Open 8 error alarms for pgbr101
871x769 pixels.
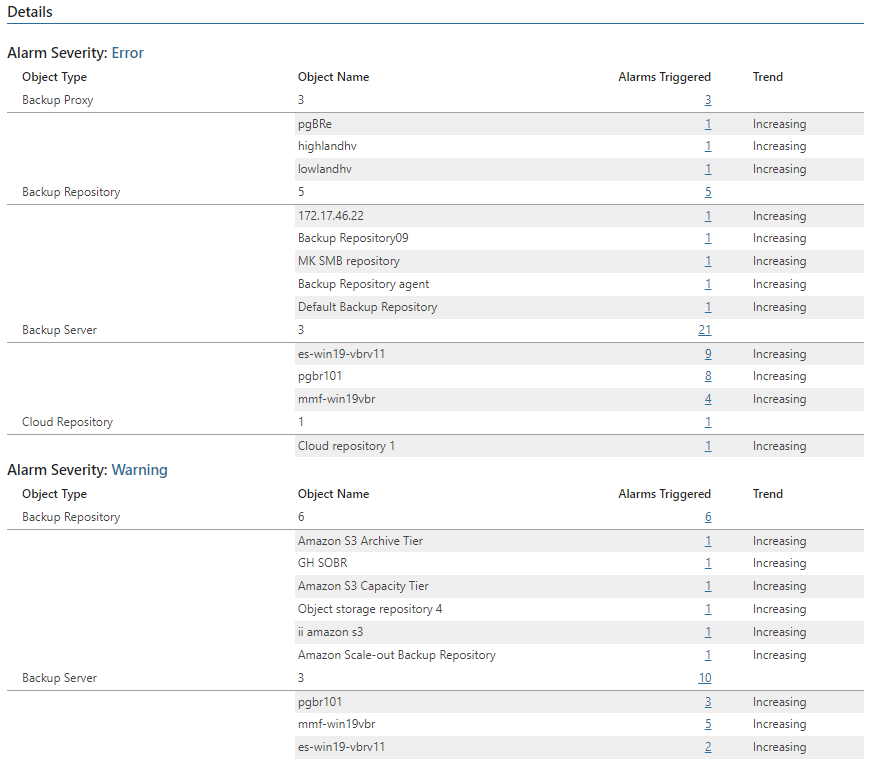pyautogui.click(x=708, y=376)
